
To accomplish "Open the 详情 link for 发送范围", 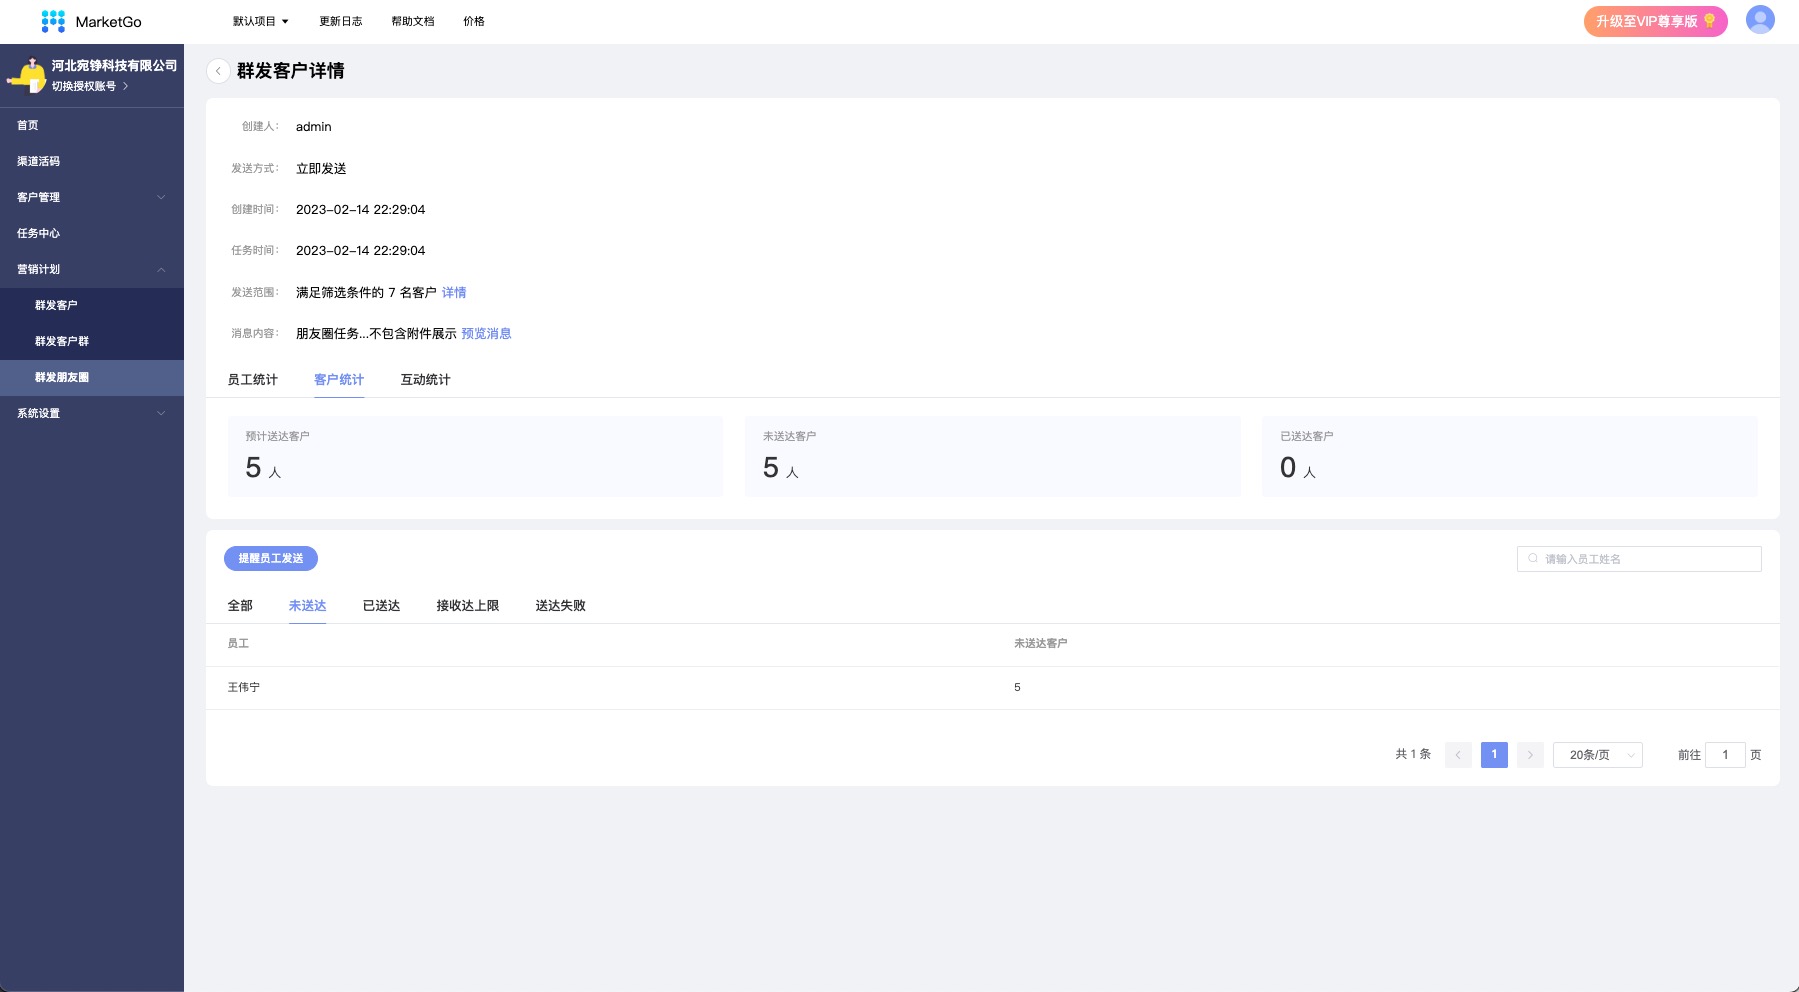I will (x=454, y=293).
